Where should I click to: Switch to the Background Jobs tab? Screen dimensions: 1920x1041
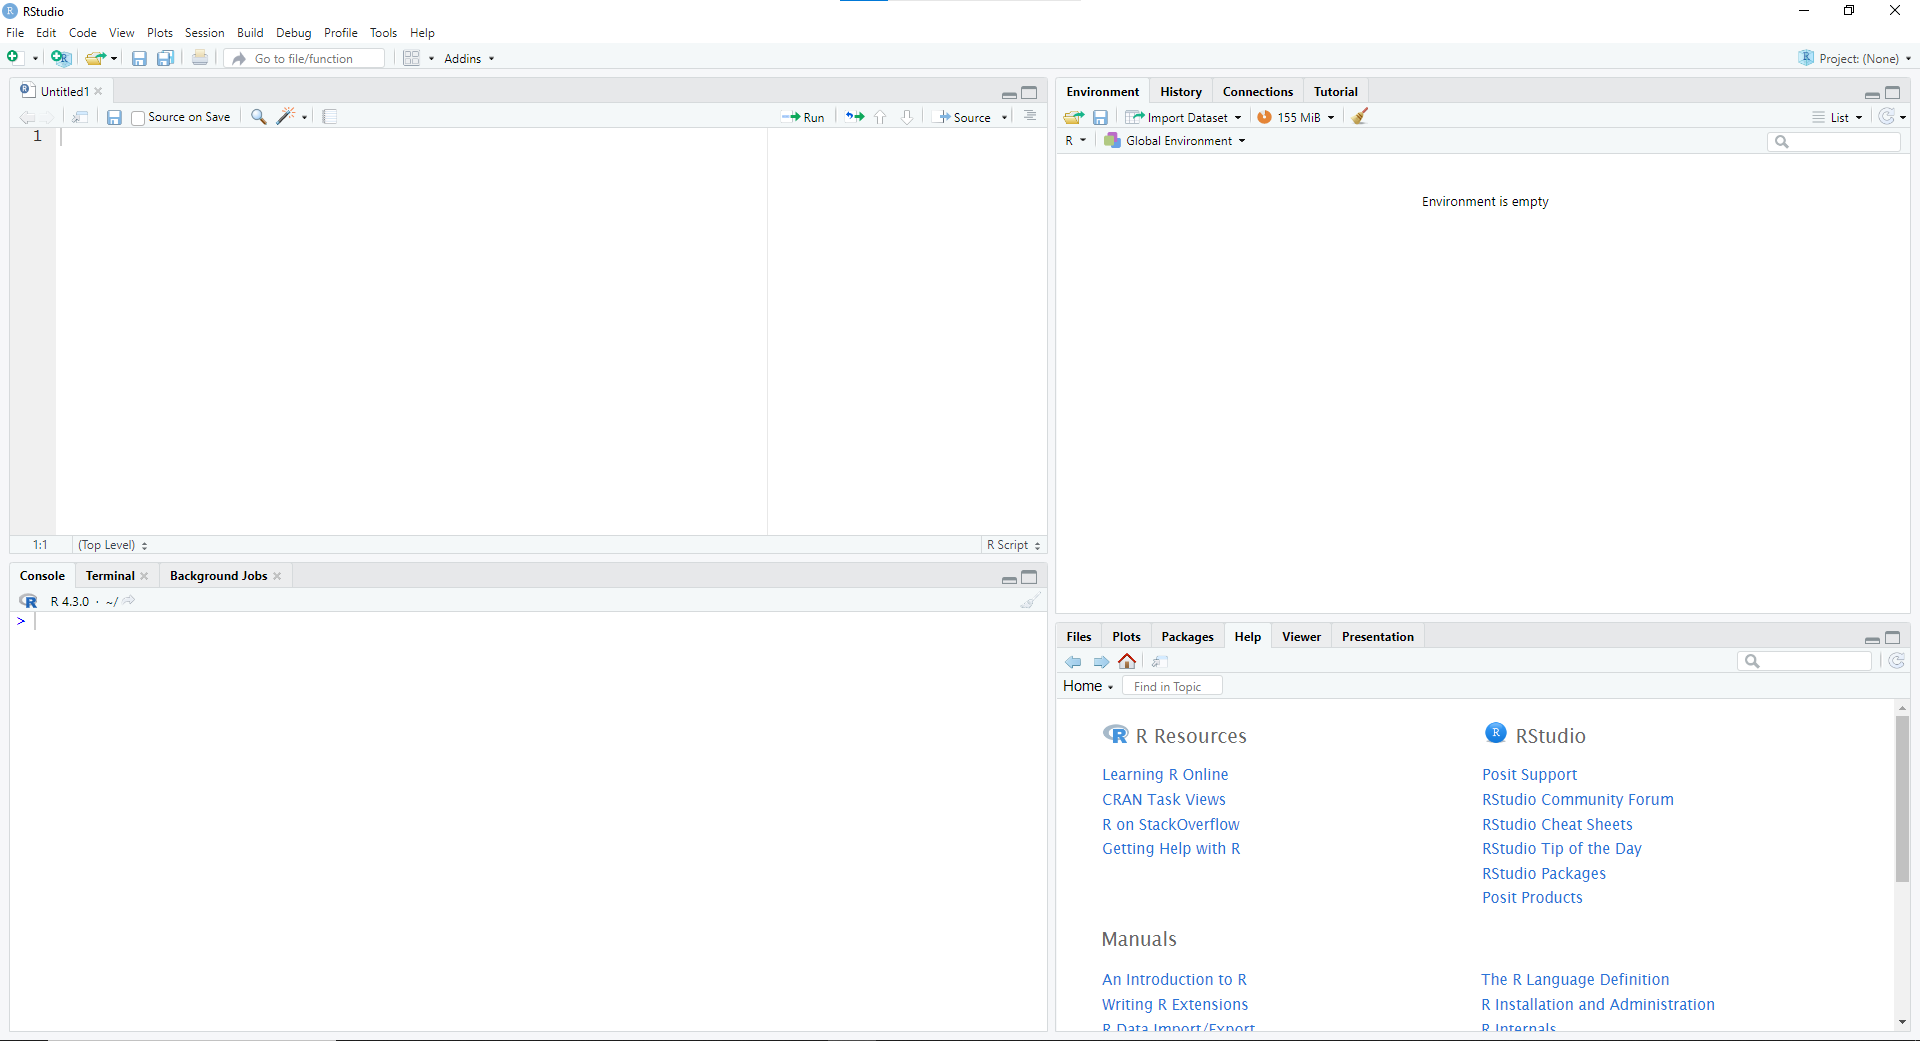pyautogui.click(x=218, y=576)
